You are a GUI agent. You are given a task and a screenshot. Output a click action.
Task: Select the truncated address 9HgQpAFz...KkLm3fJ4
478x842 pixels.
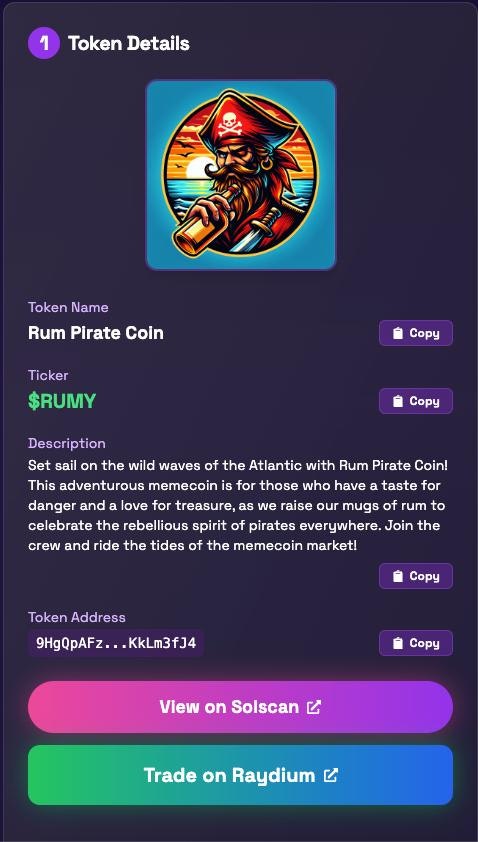point(116,643)
